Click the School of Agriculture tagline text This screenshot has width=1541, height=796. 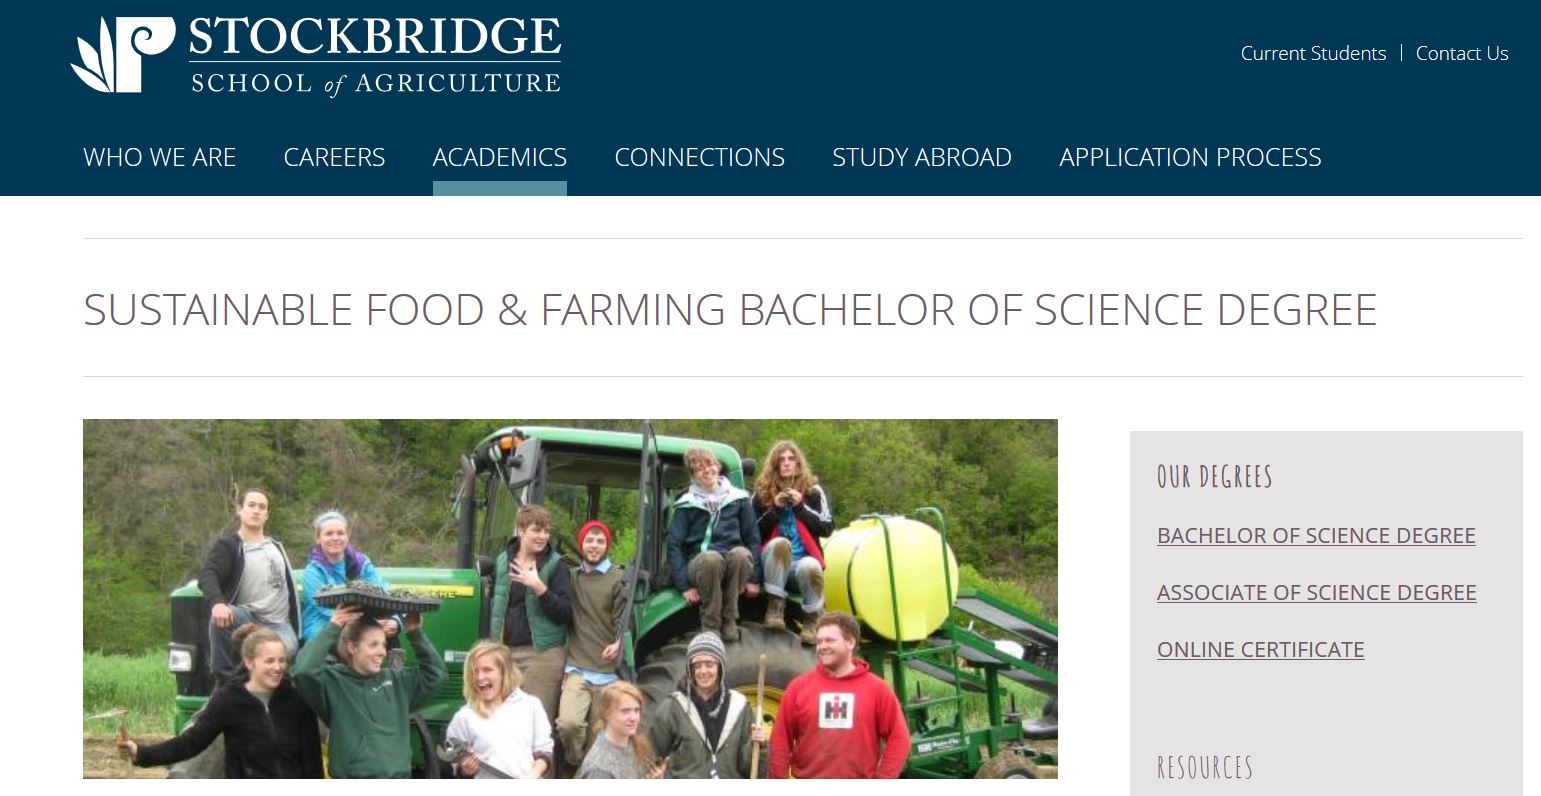pos(375,83)
